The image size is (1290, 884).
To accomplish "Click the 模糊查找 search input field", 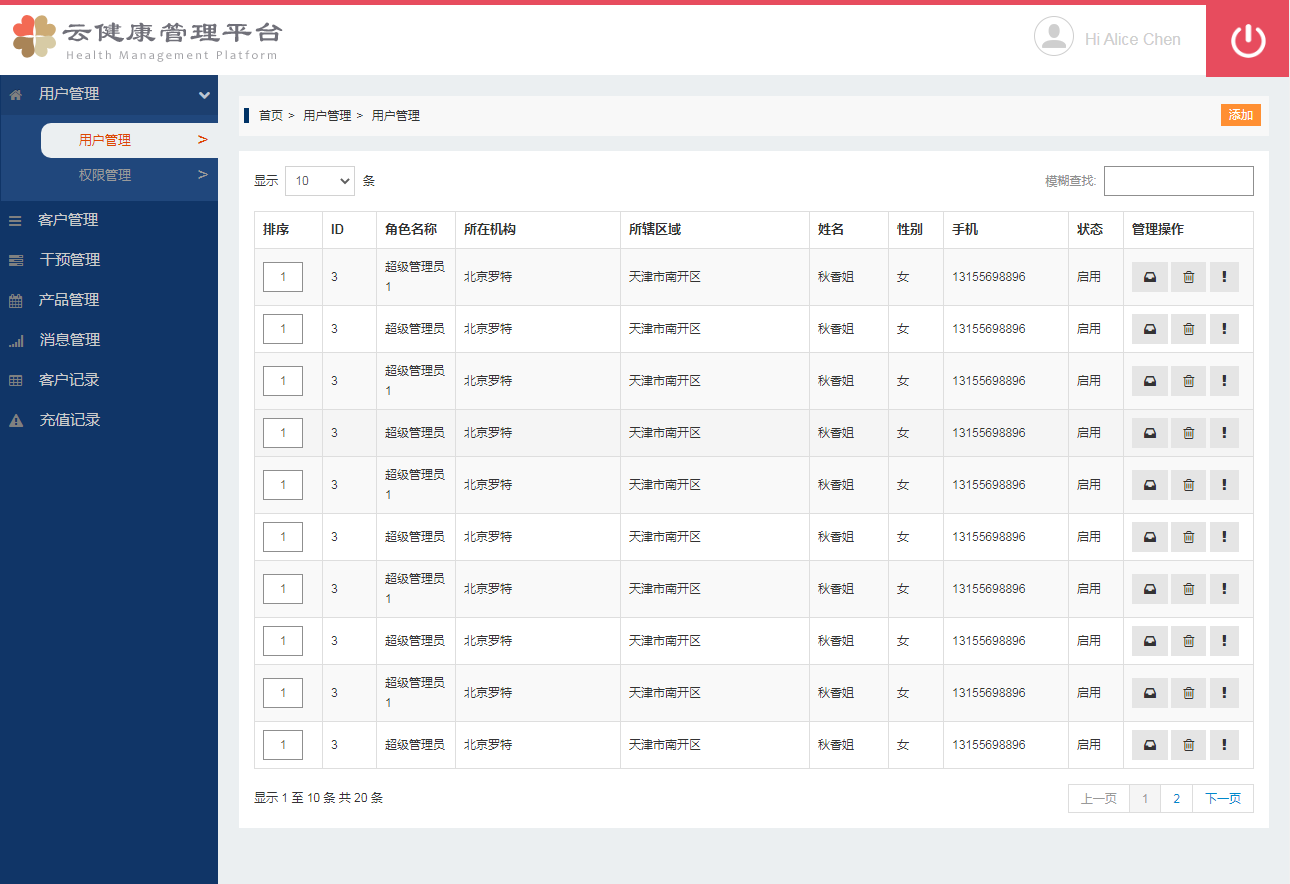I will (1178, 181).
